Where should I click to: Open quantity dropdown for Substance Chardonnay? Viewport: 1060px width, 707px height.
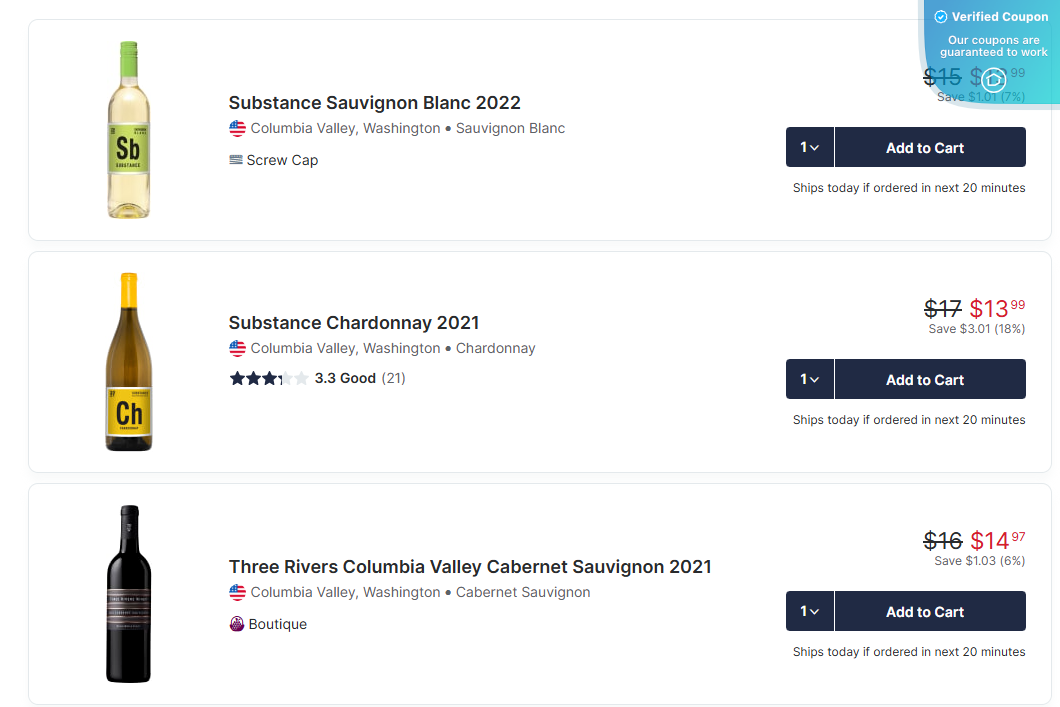click(x=810, y=379)
